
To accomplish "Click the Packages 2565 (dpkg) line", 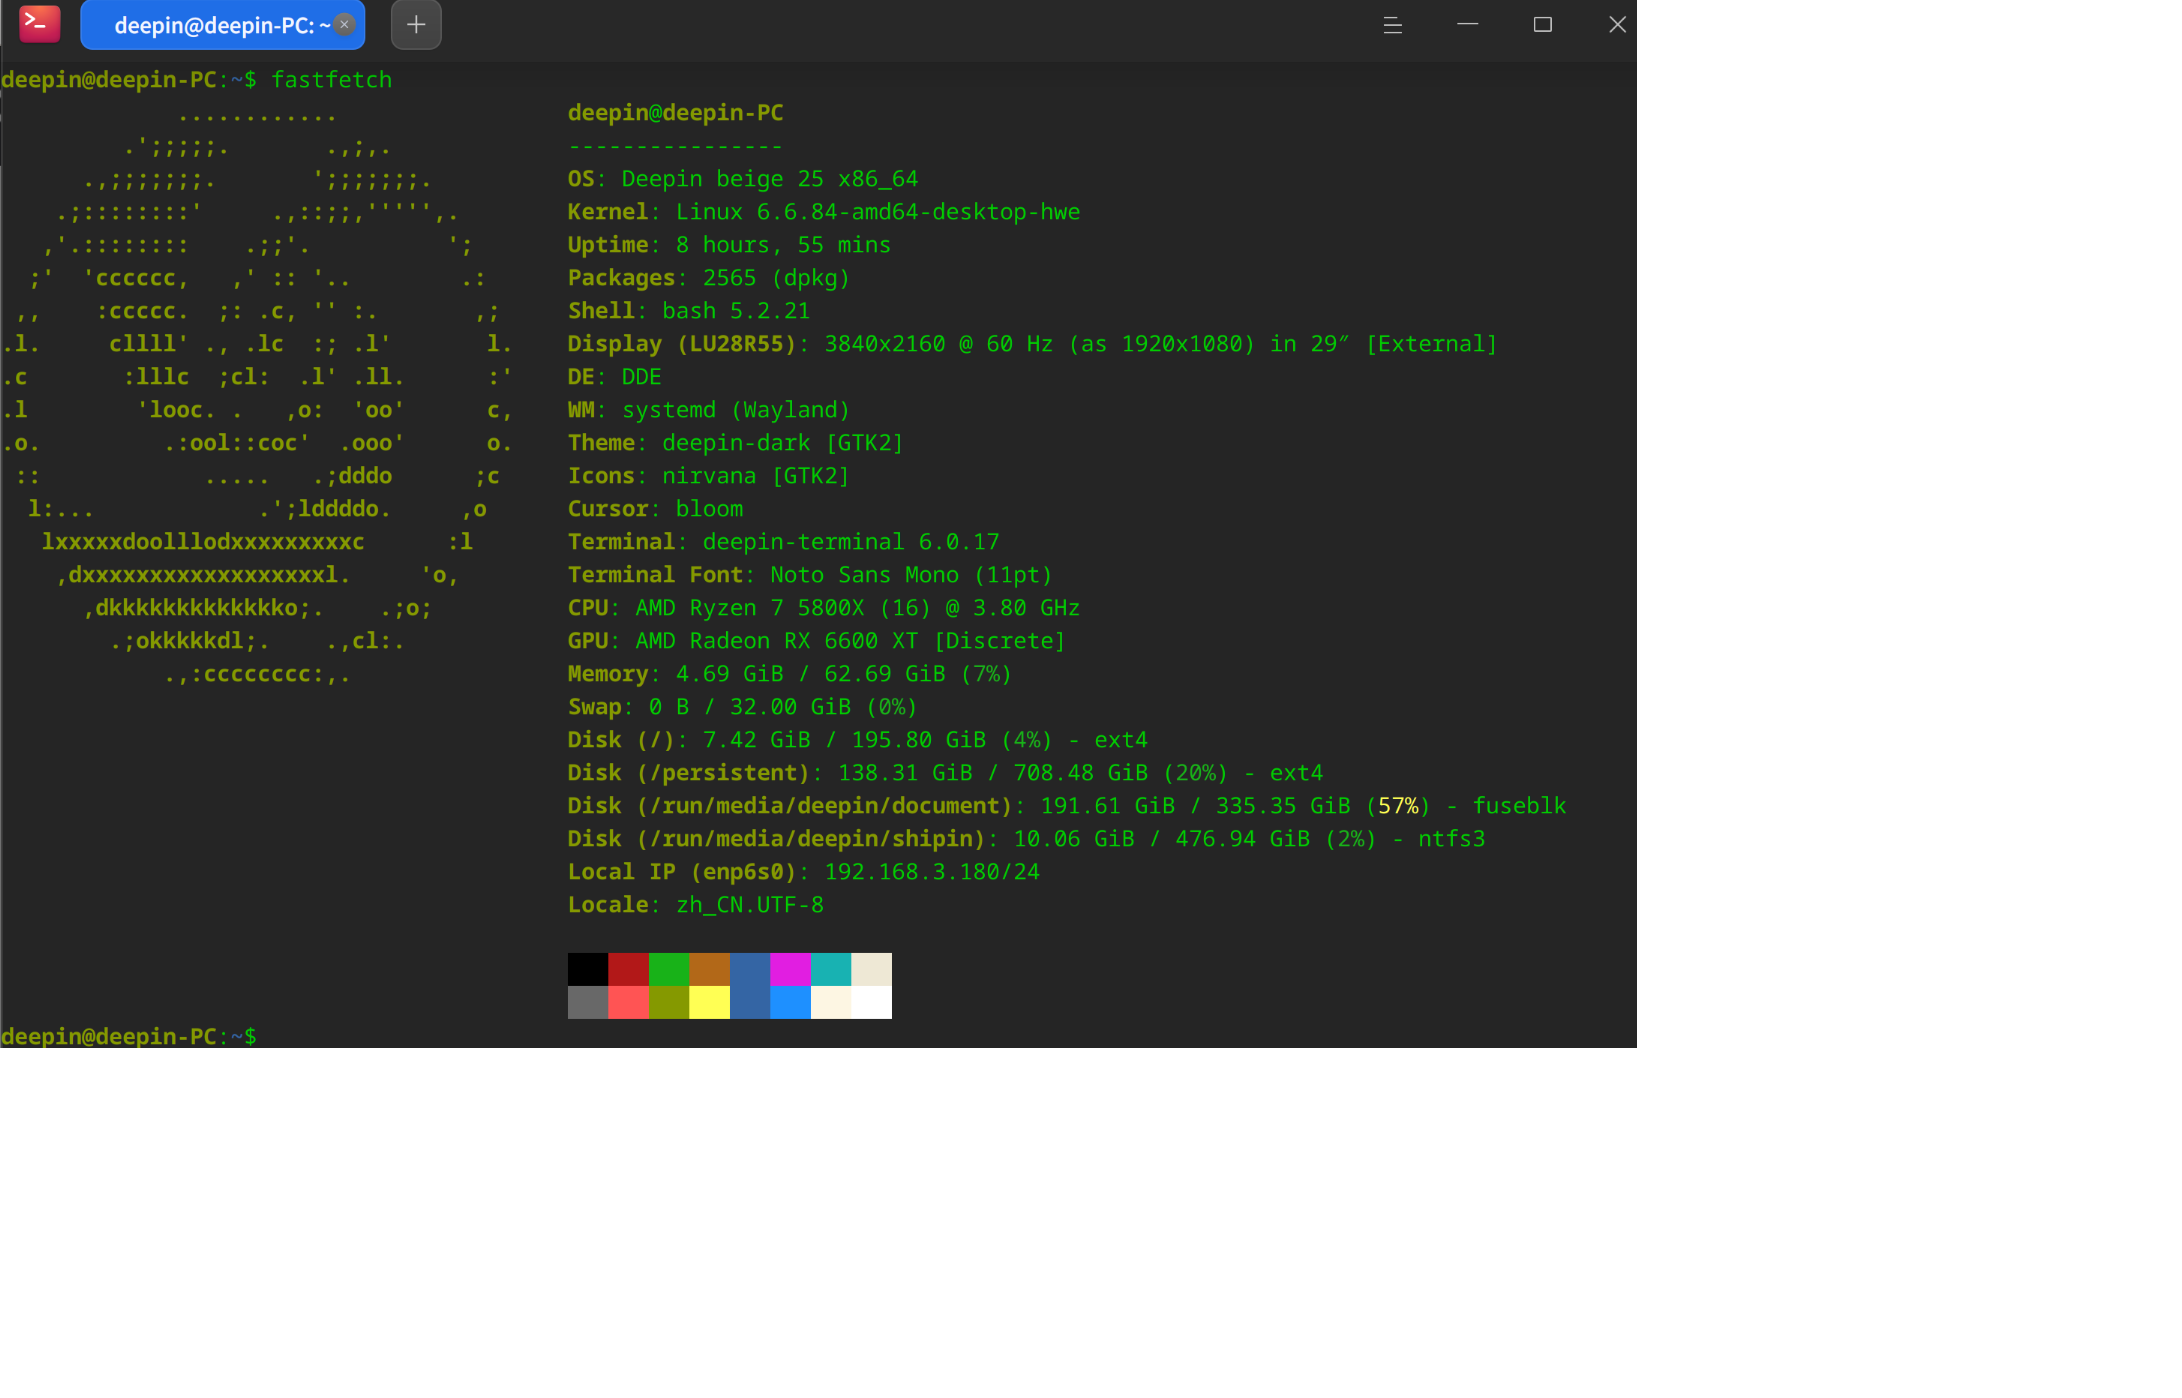I will [709, 278].
